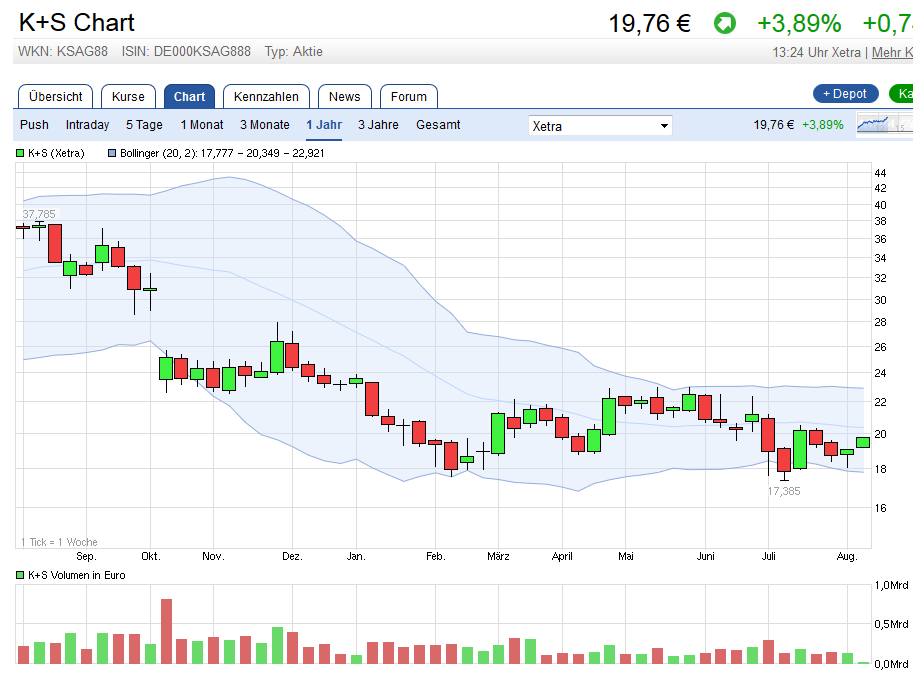The image size is (913, 678).
Task: Click the K+S Volumen in Euro label
Action: tap(77, 575)
